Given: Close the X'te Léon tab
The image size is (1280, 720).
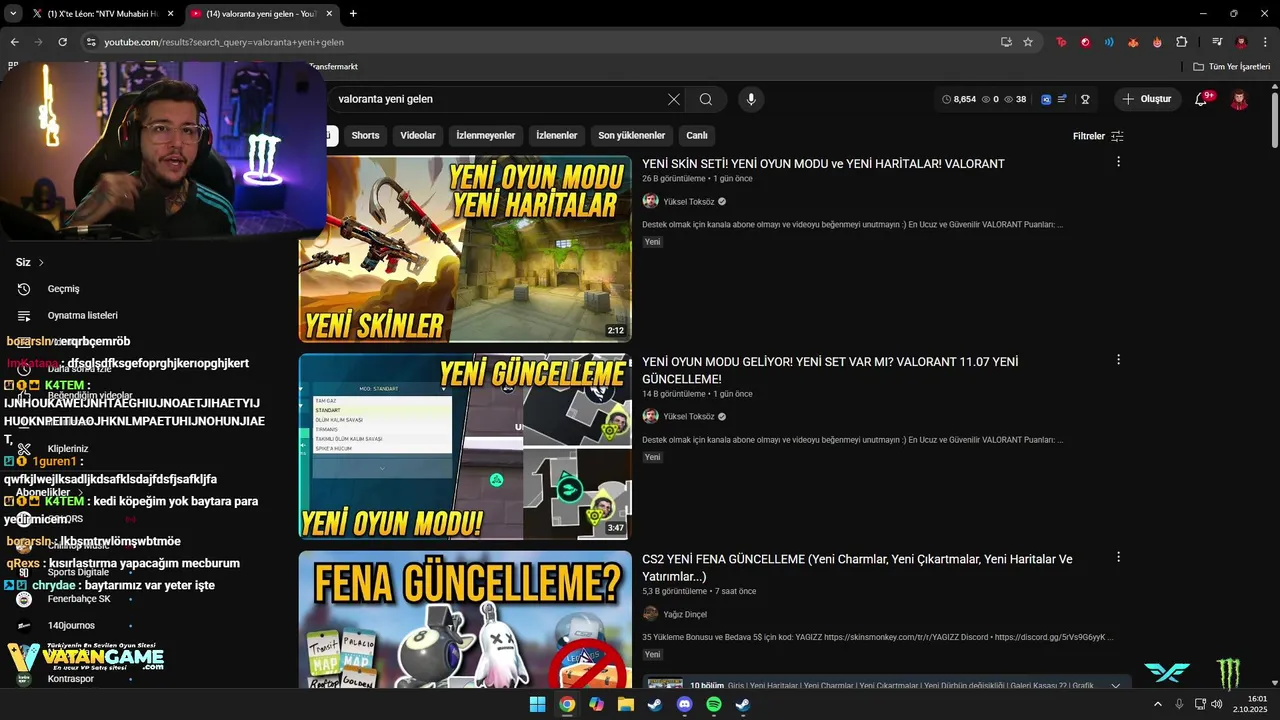Looking at the screenshot, I should (170, 14).
